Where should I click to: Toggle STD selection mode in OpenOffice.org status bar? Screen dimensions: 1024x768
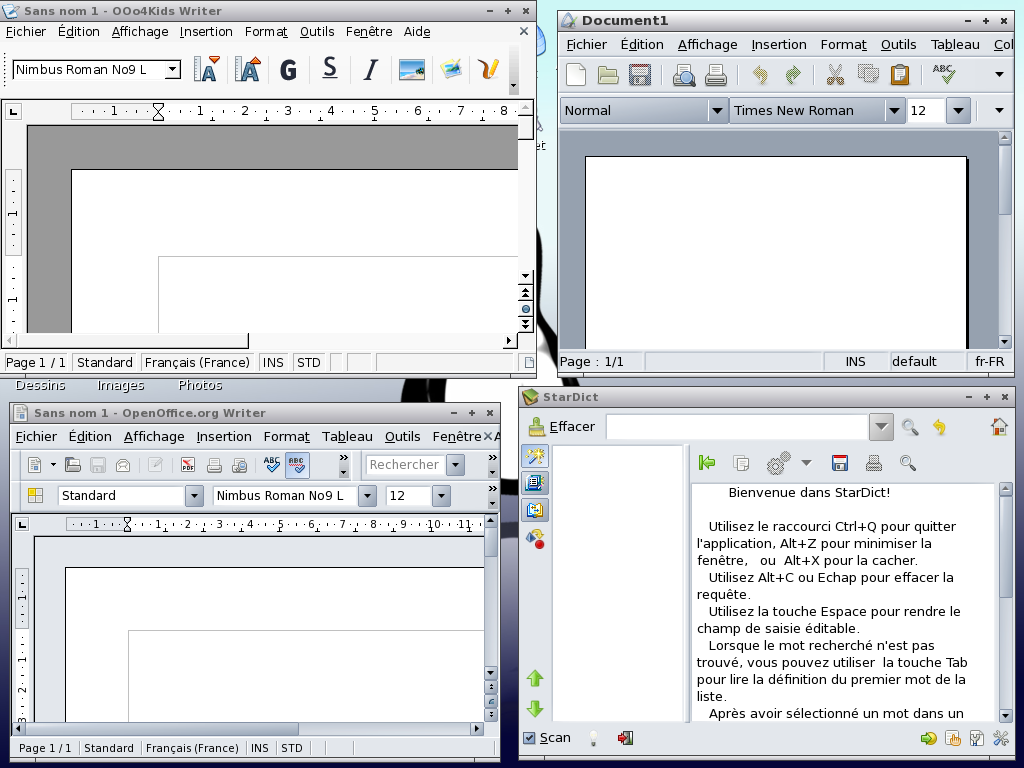[292, 748]
